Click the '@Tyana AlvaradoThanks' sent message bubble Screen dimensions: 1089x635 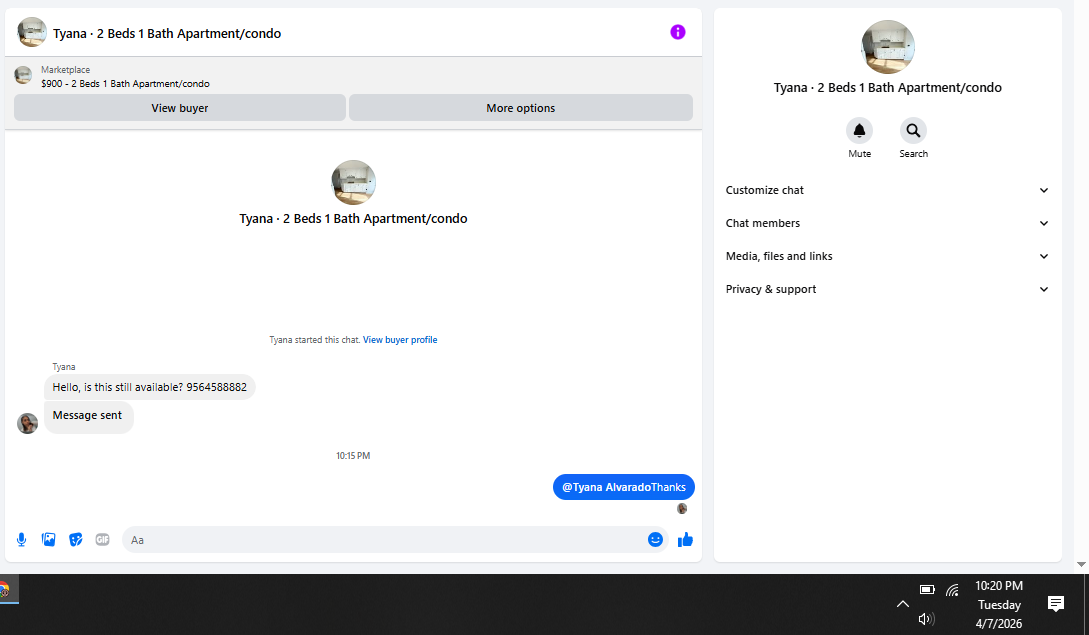[624, 487]
